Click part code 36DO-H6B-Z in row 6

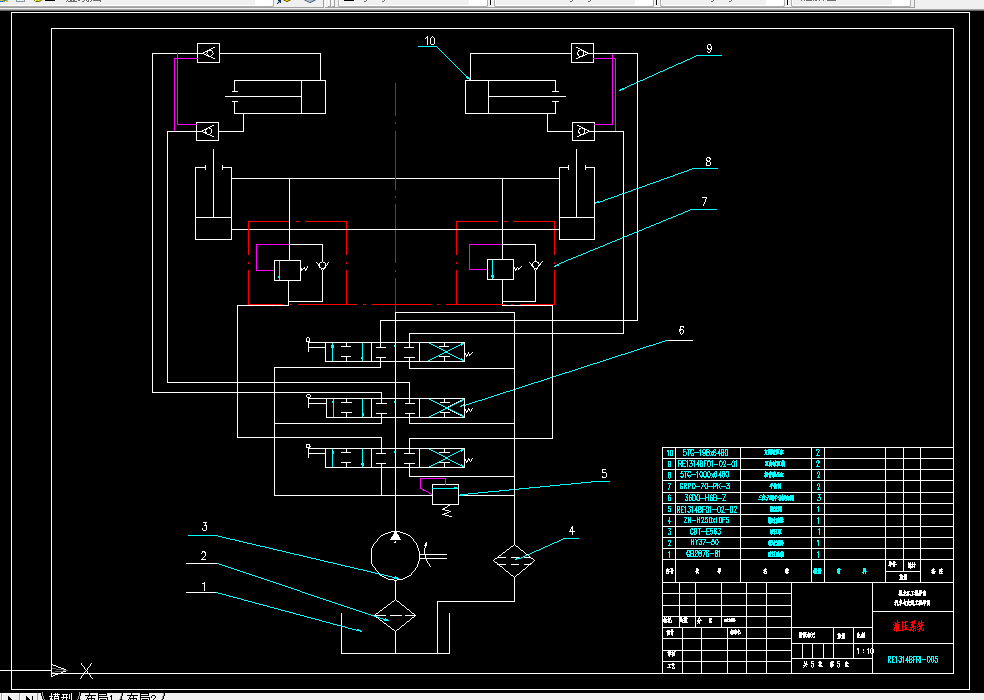pos(705,498)
